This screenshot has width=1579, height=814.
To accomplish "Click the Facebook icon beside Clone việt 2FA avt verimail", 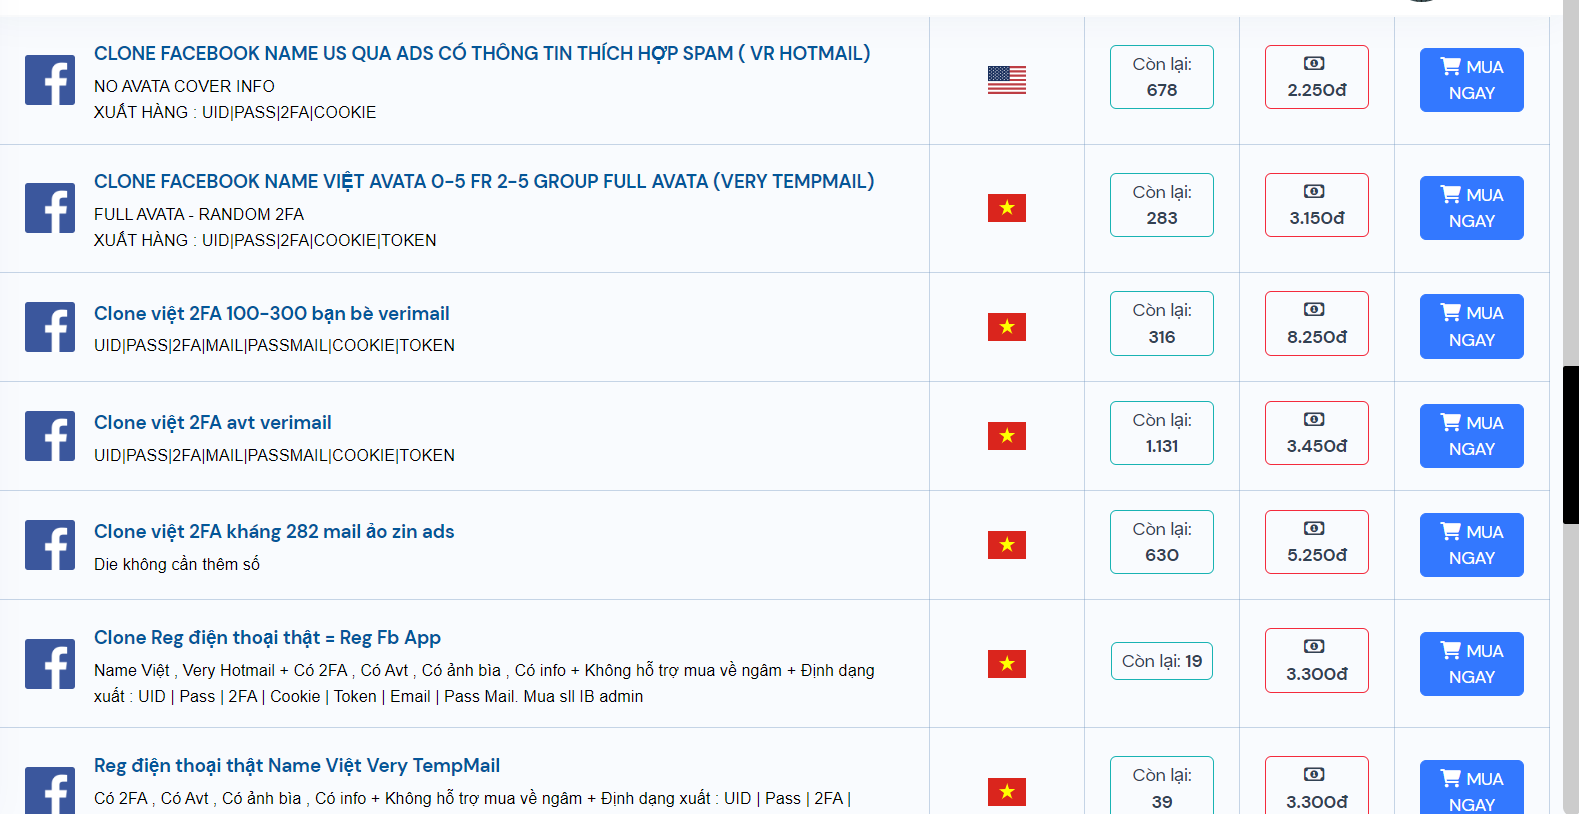I will pos(50,436).
